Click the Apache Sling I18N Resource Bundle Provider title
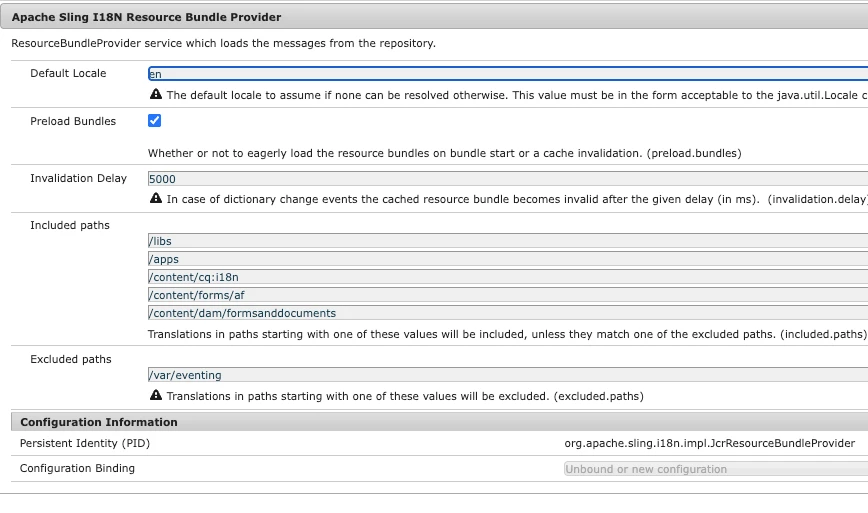868x513 pixels. pyautogui.click(x=146, y=17)
